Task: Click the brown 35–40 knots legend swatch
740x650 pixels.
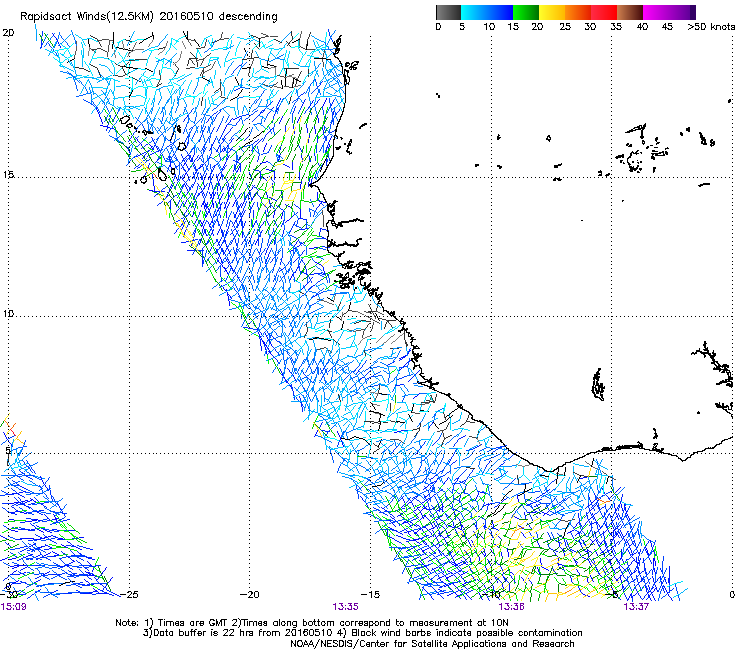Action: click(630, 12)
